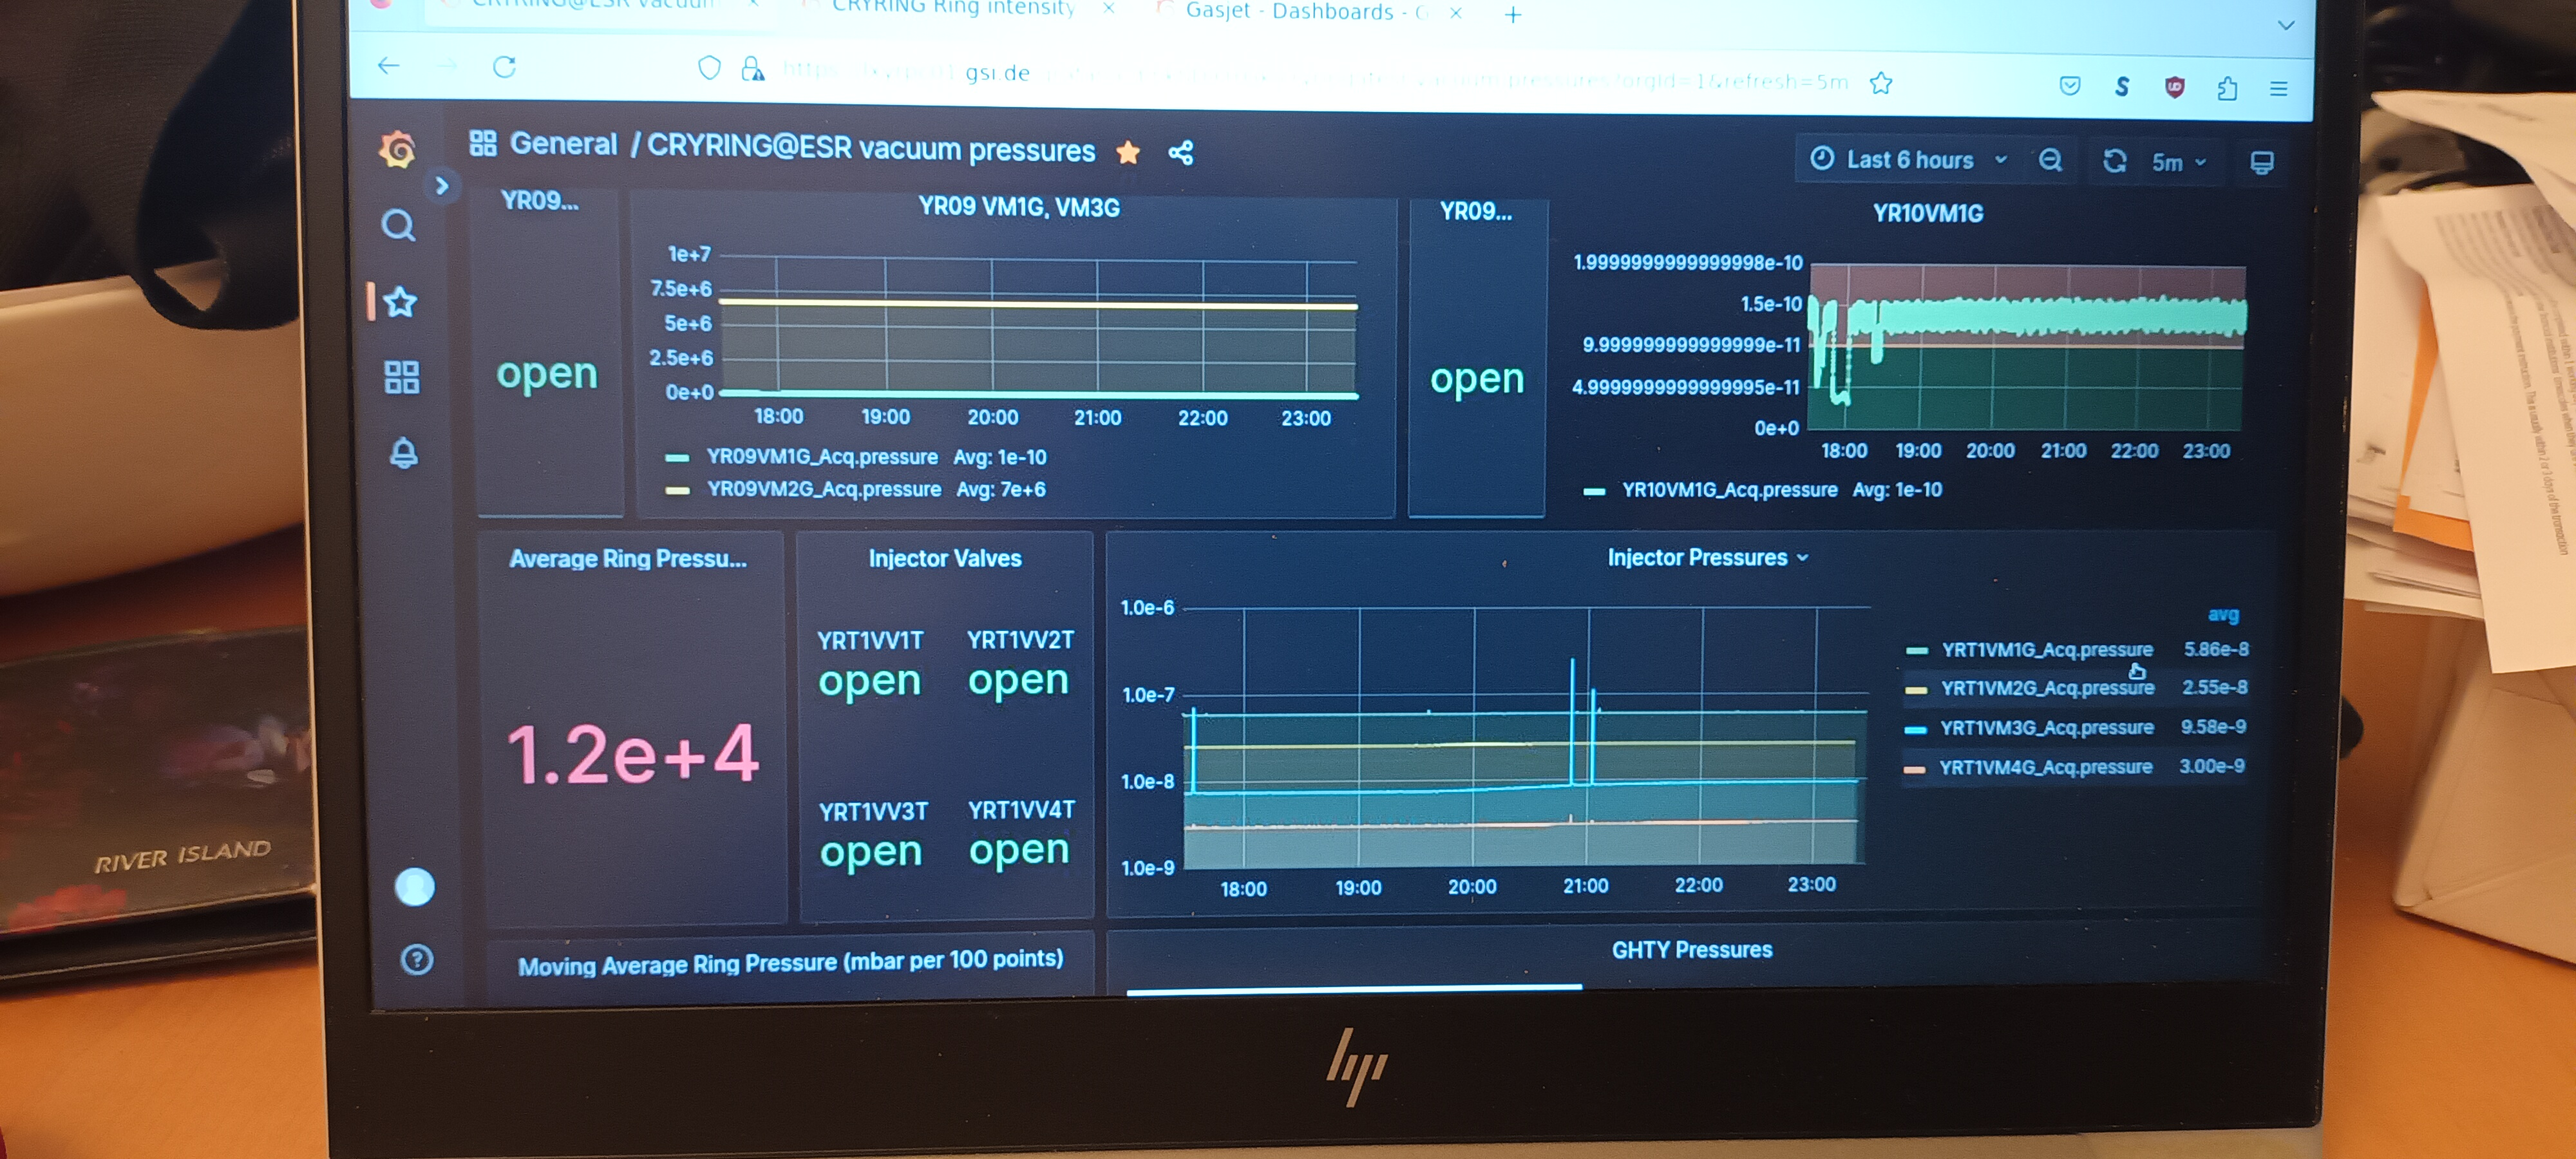Click the YRT1VV1T open valve status

point(869,681)
